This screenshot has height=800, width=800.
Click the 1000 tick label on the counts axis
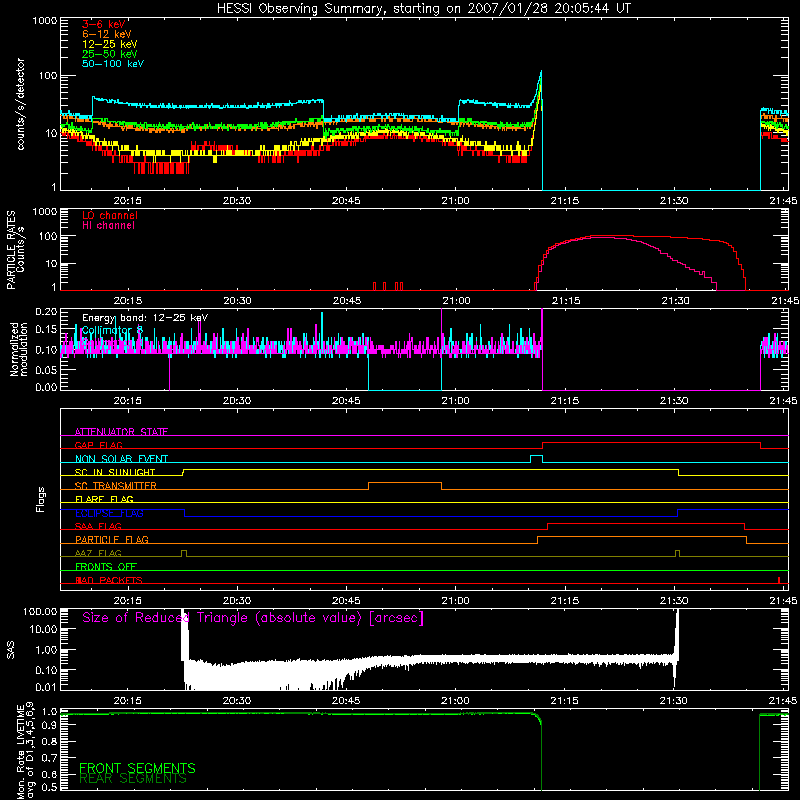tap(44, 21)
